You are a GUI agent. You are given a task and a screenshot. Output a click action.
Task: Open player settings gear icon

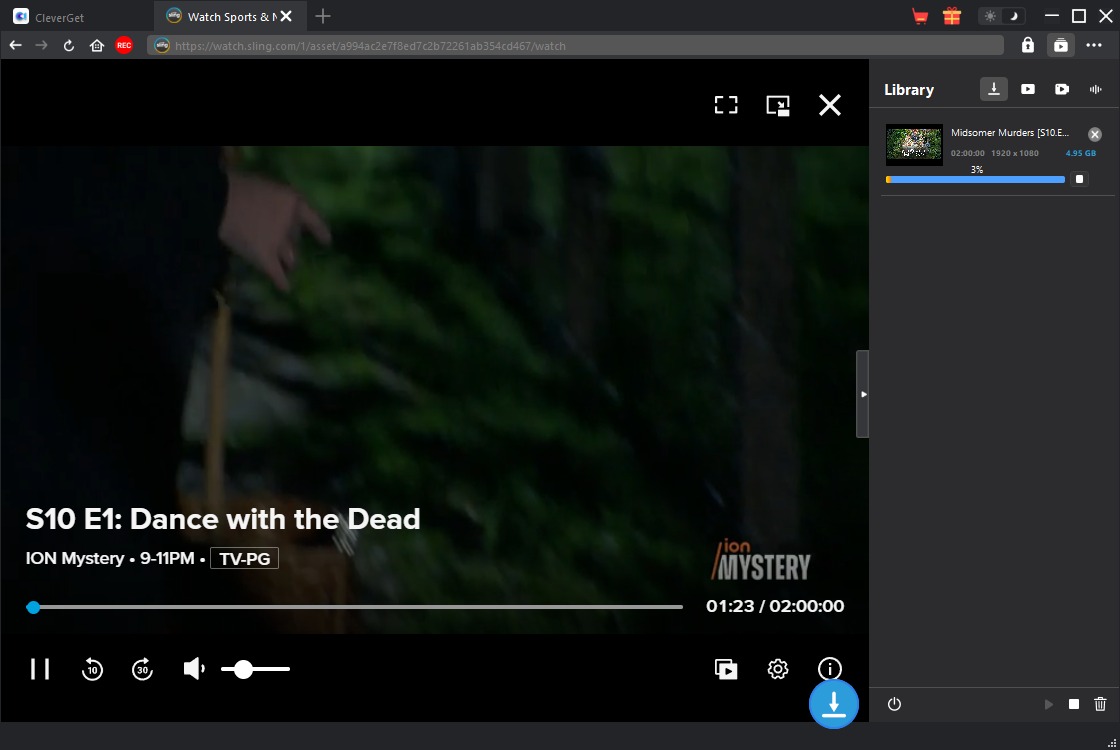[x=778, y=669]
